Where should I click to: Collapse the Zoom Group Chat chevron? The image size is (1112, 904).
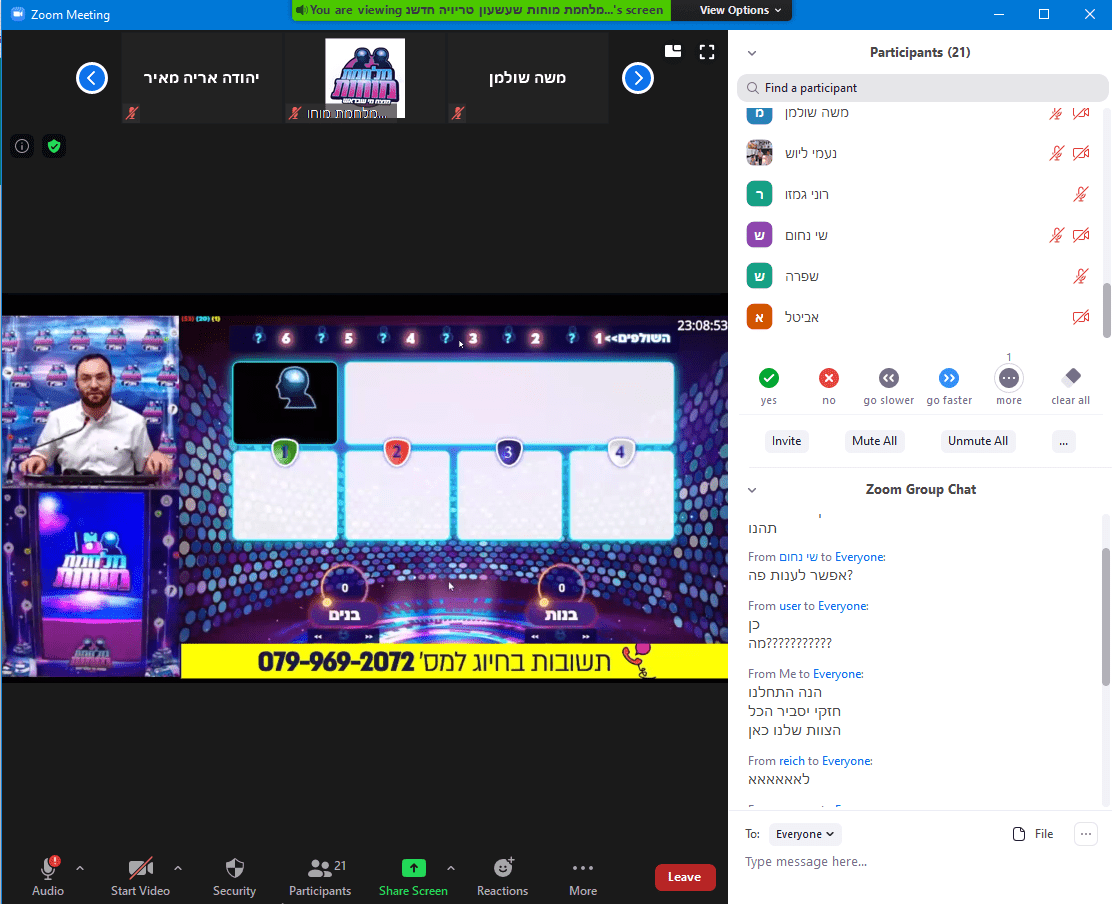click(x=752, y=490)
